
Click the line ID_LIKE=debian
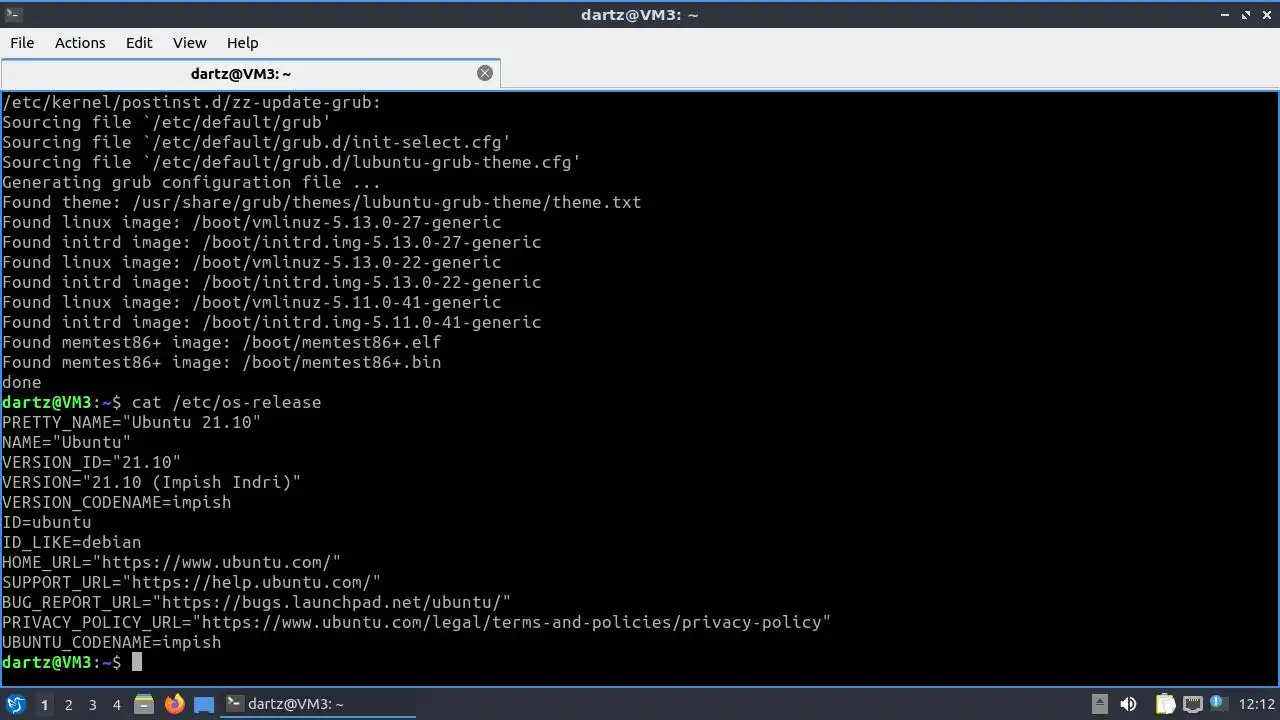[71, 542]
